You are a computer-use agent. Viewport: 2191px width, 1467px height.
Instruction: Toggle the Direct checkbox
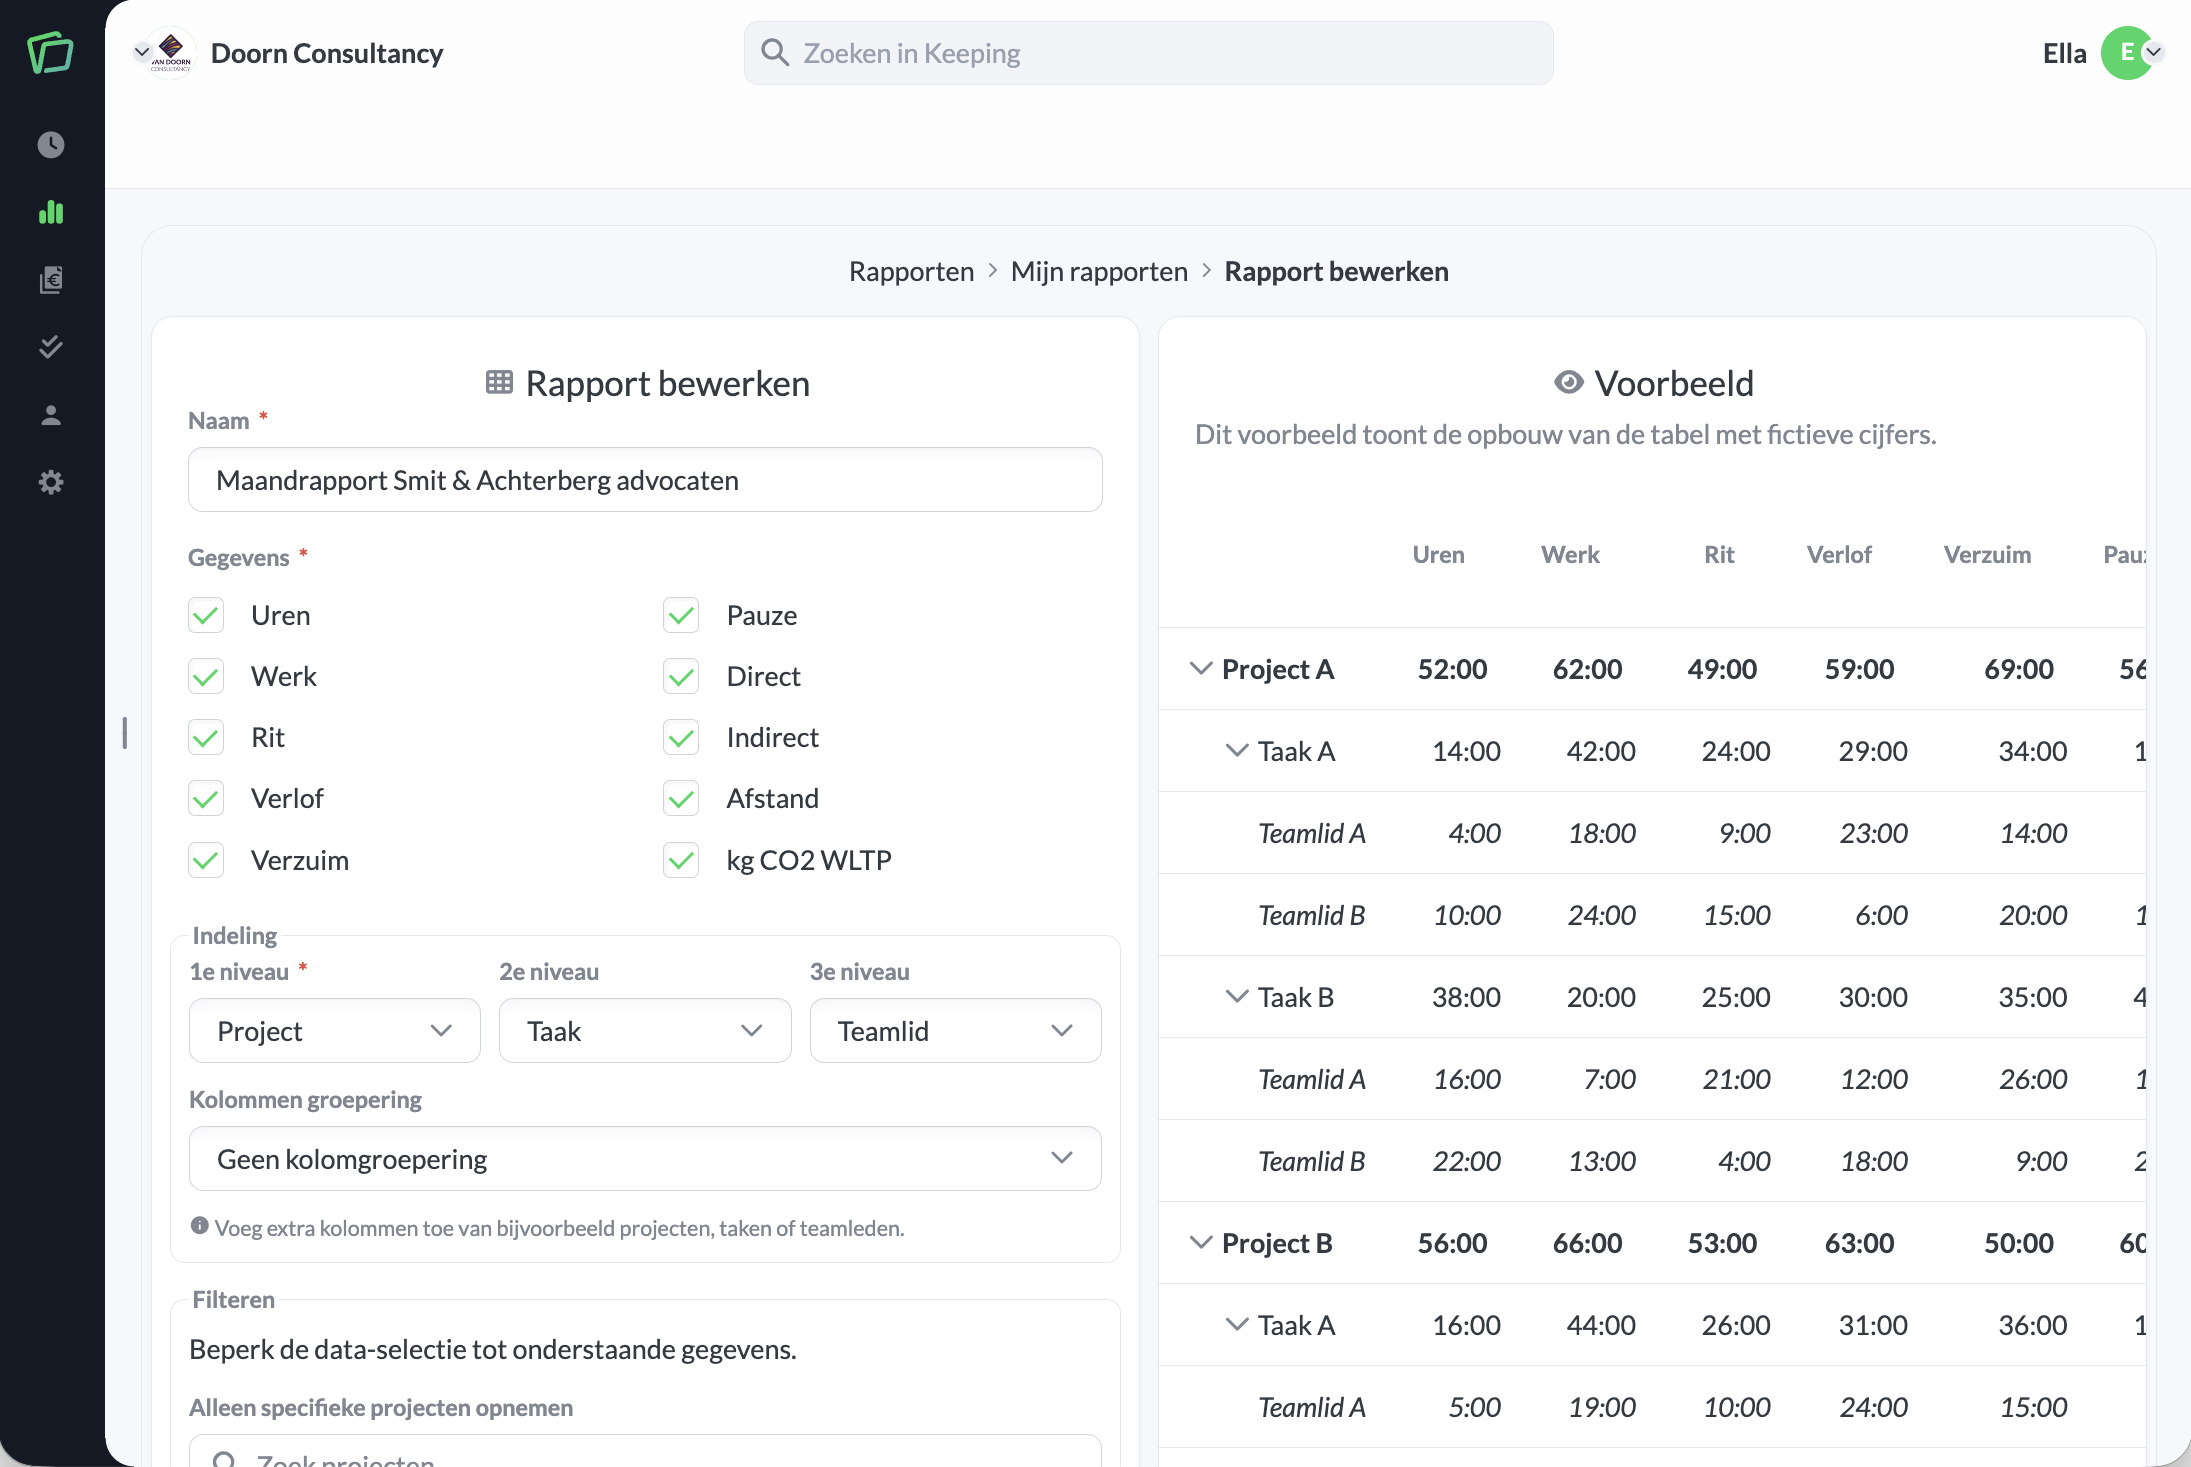coord(681,677)
